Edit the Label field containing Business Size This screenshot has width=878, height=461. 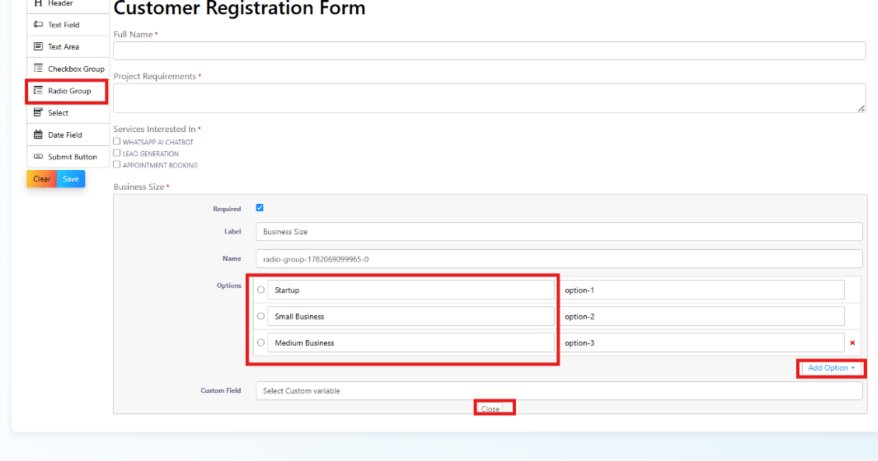tap(559, 231)
